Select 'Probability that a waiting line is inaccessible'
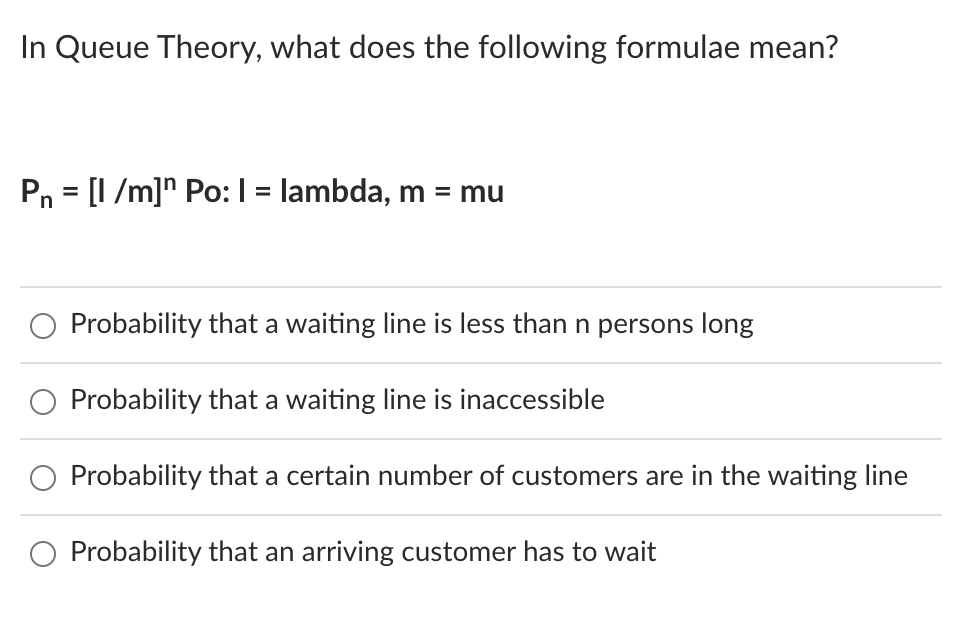This screenshot has width=980, height=626. (x=338, y=400)
